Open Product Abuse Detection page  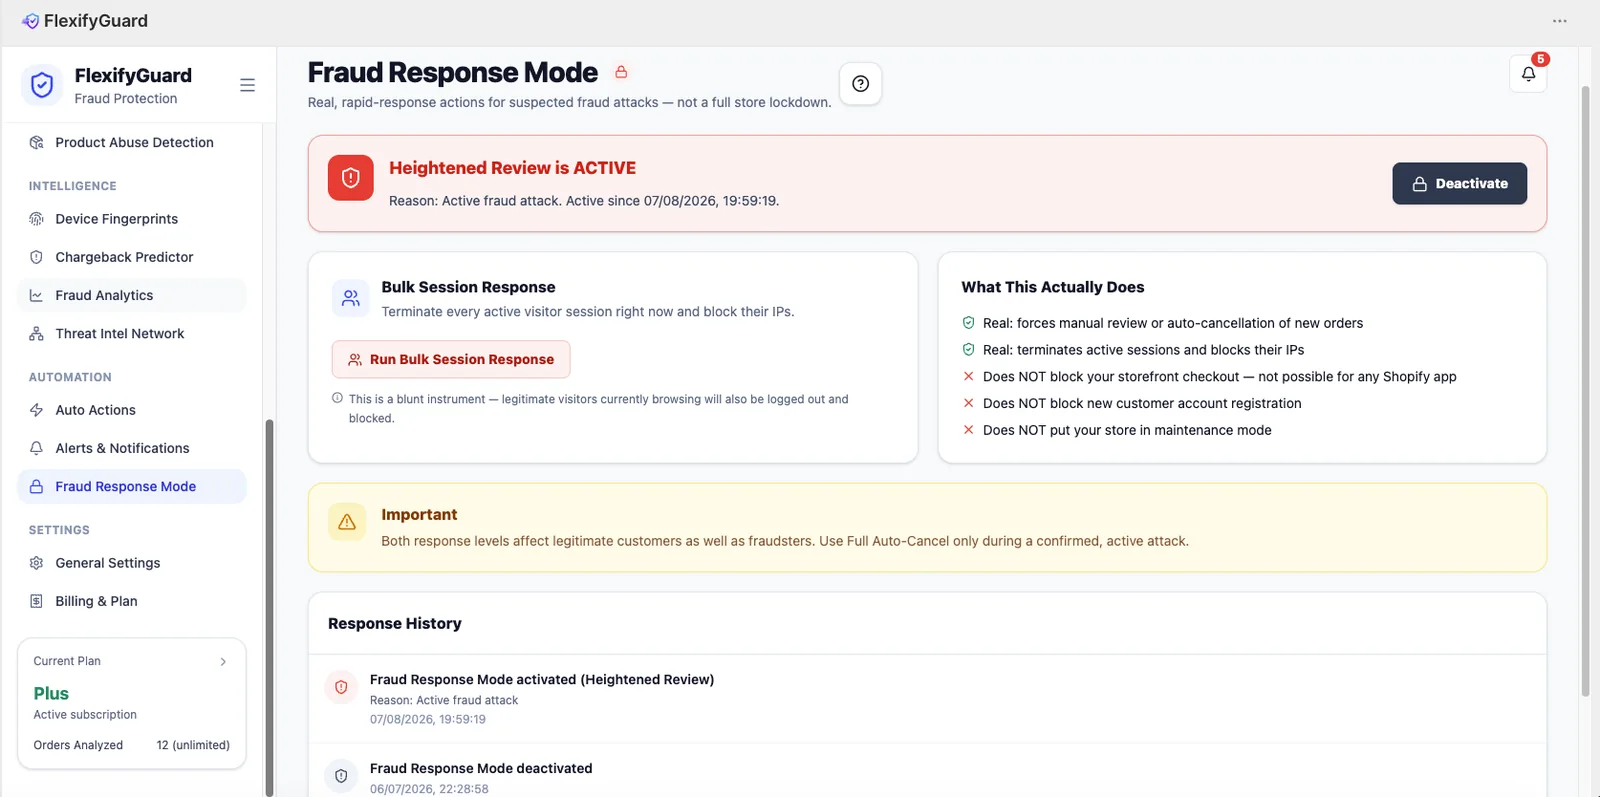pos(132,143)
